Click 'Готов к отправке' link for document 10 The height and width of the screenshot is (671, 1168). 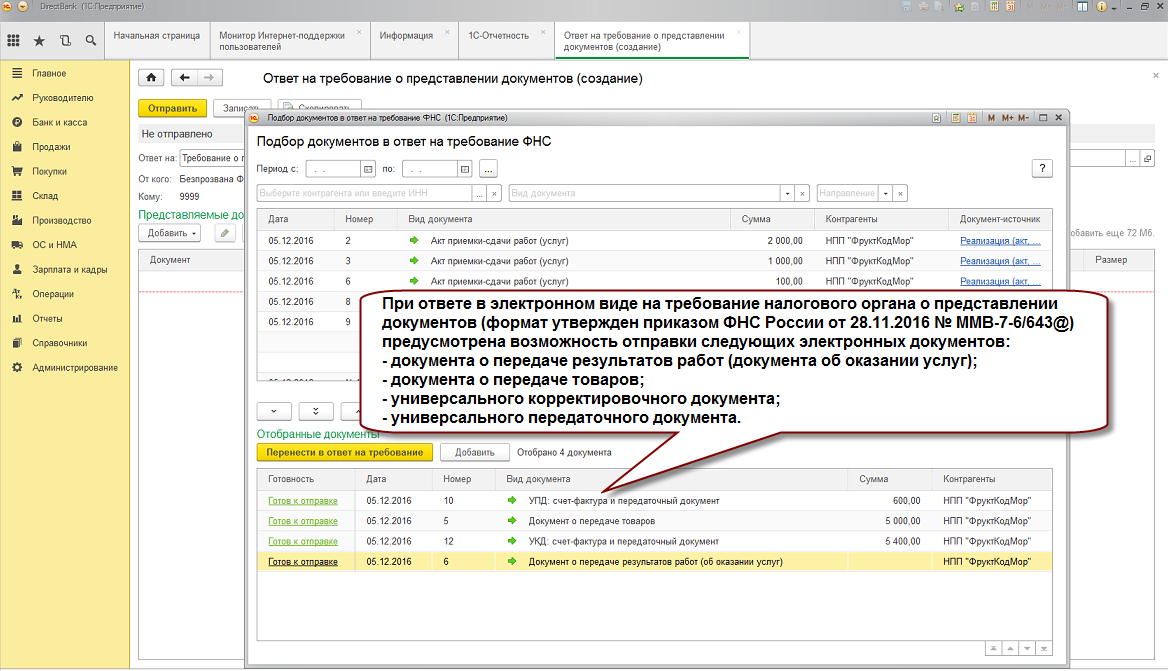[x=303, y=501]
